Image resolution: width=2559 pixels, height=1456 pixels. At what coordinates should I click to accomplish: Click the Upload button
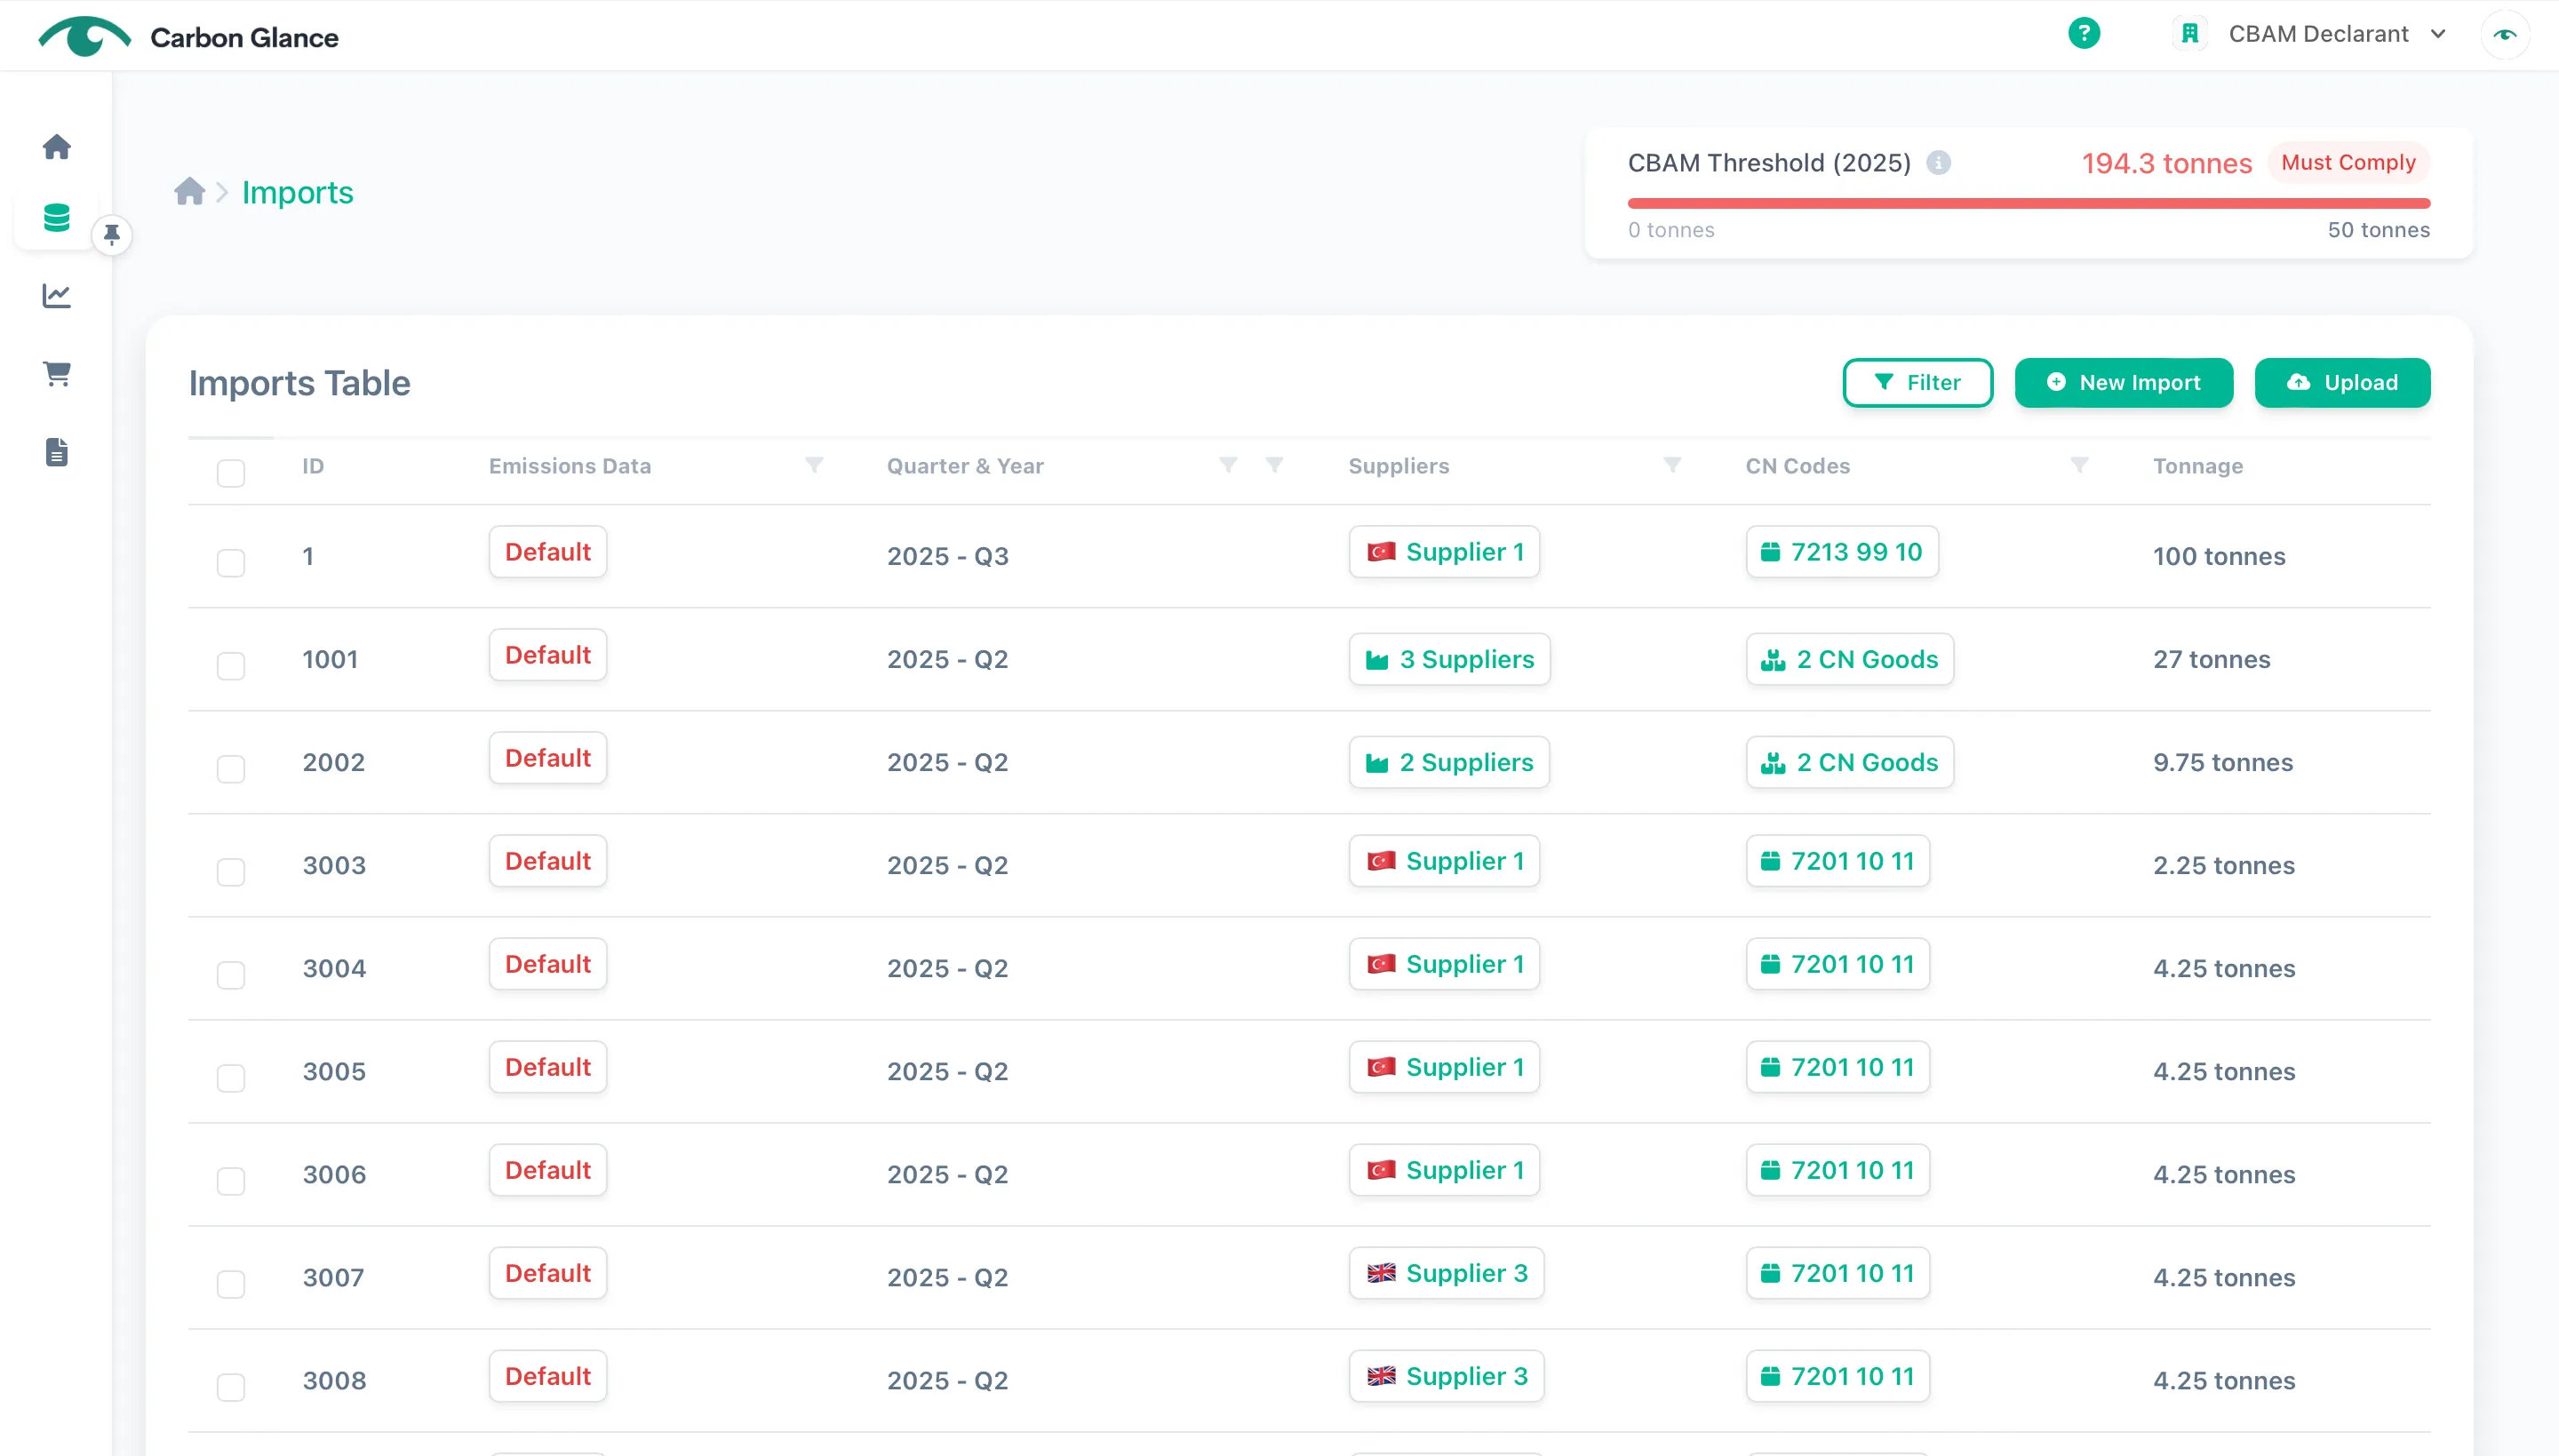click(x=2342, y=382)
